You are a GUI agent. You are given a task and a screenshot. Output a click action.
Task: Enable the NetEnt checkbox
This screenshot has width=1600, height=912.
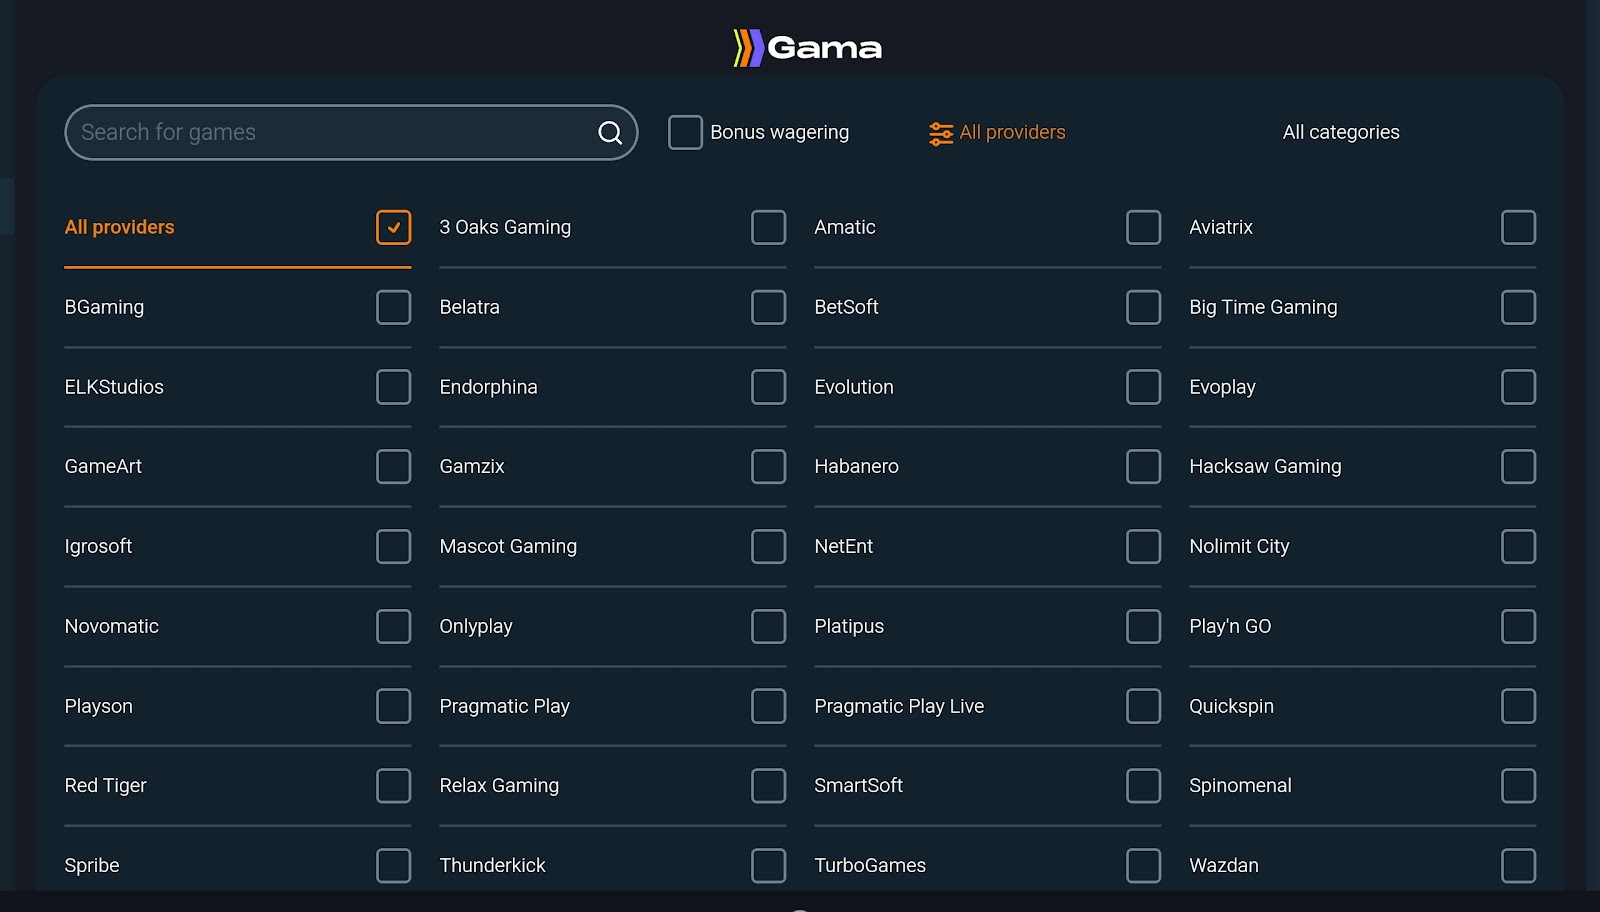click(x=1144, y=546)
